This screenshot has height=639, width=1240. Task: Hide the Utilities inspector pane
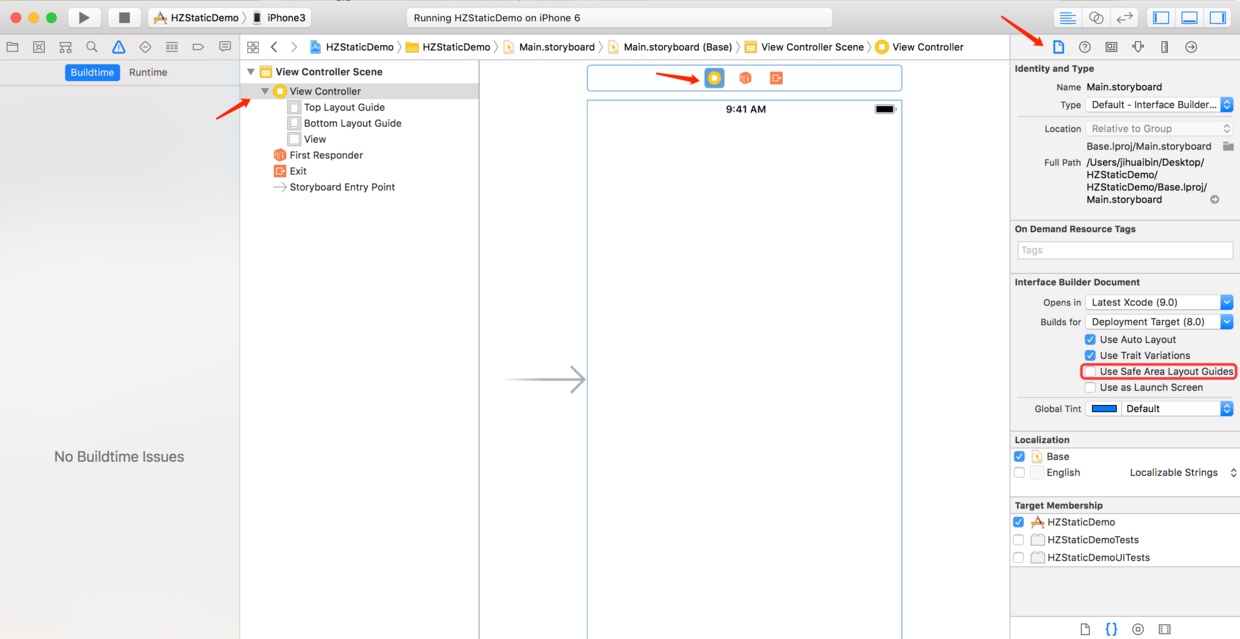[x=1218, y=17]
